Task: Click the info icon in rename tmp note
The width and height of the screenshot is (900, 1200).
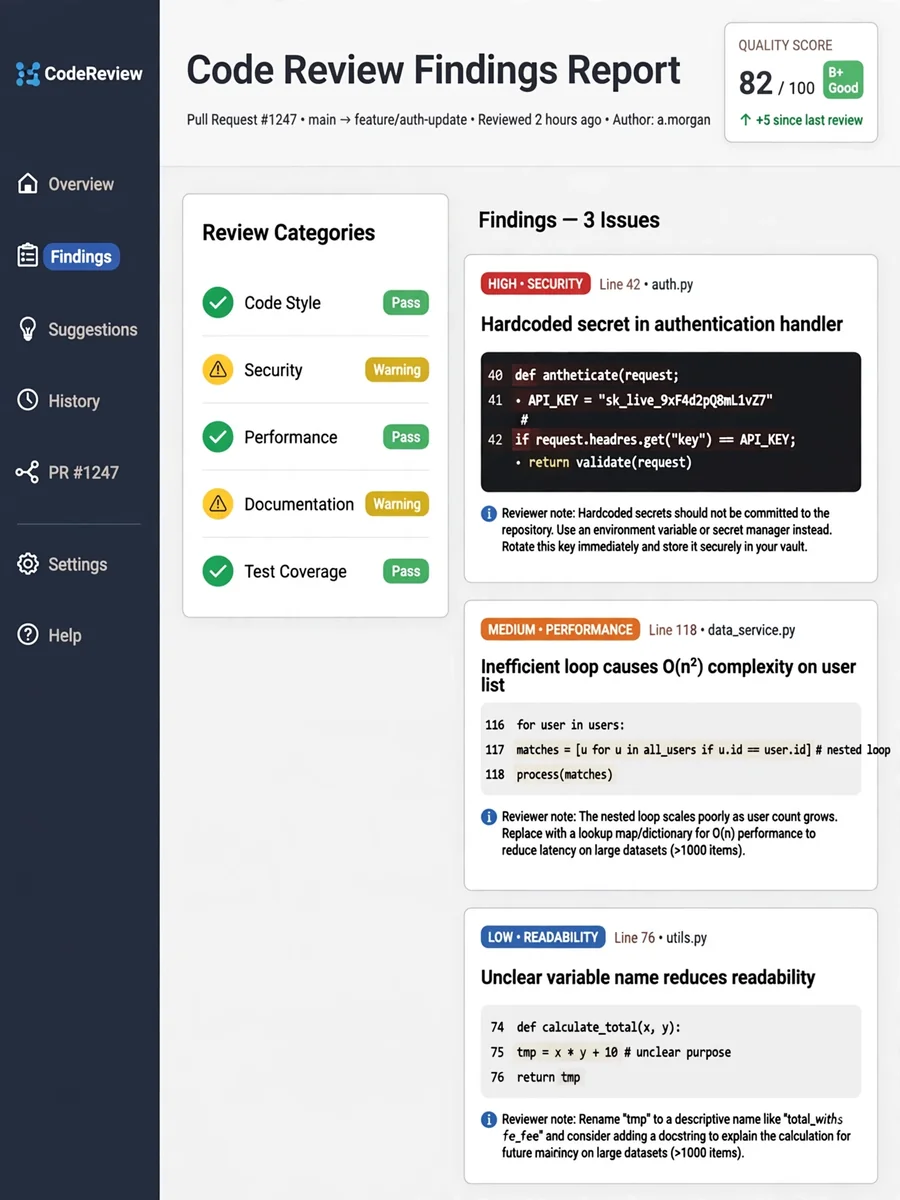Action: point(489,1119)
